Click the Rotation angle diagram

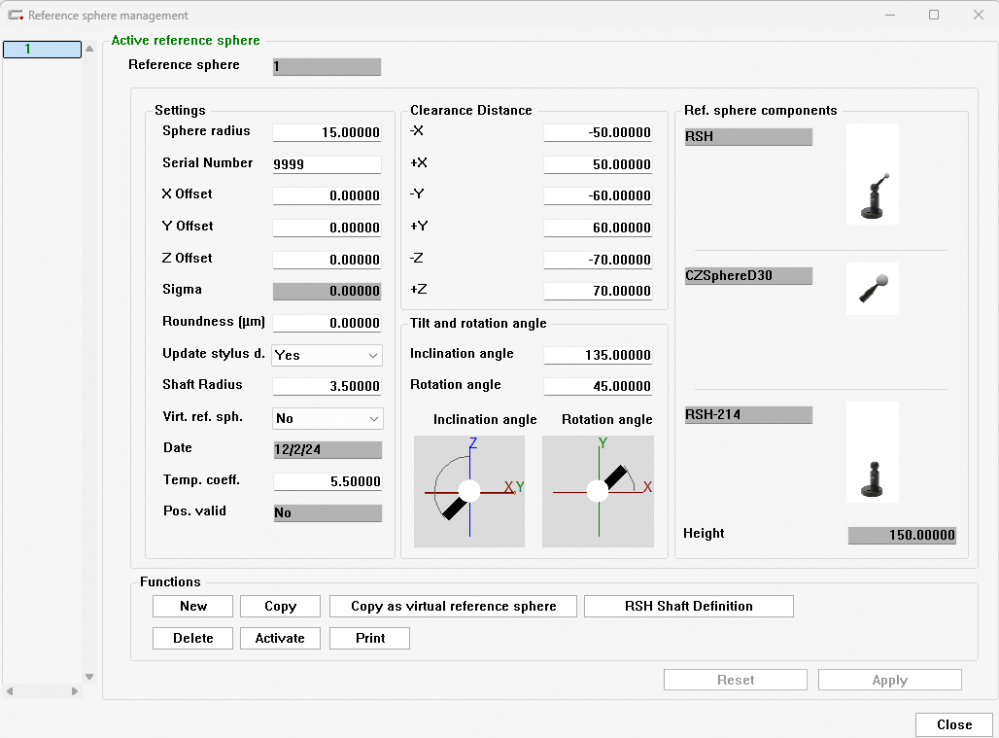(x=598, y=492)
